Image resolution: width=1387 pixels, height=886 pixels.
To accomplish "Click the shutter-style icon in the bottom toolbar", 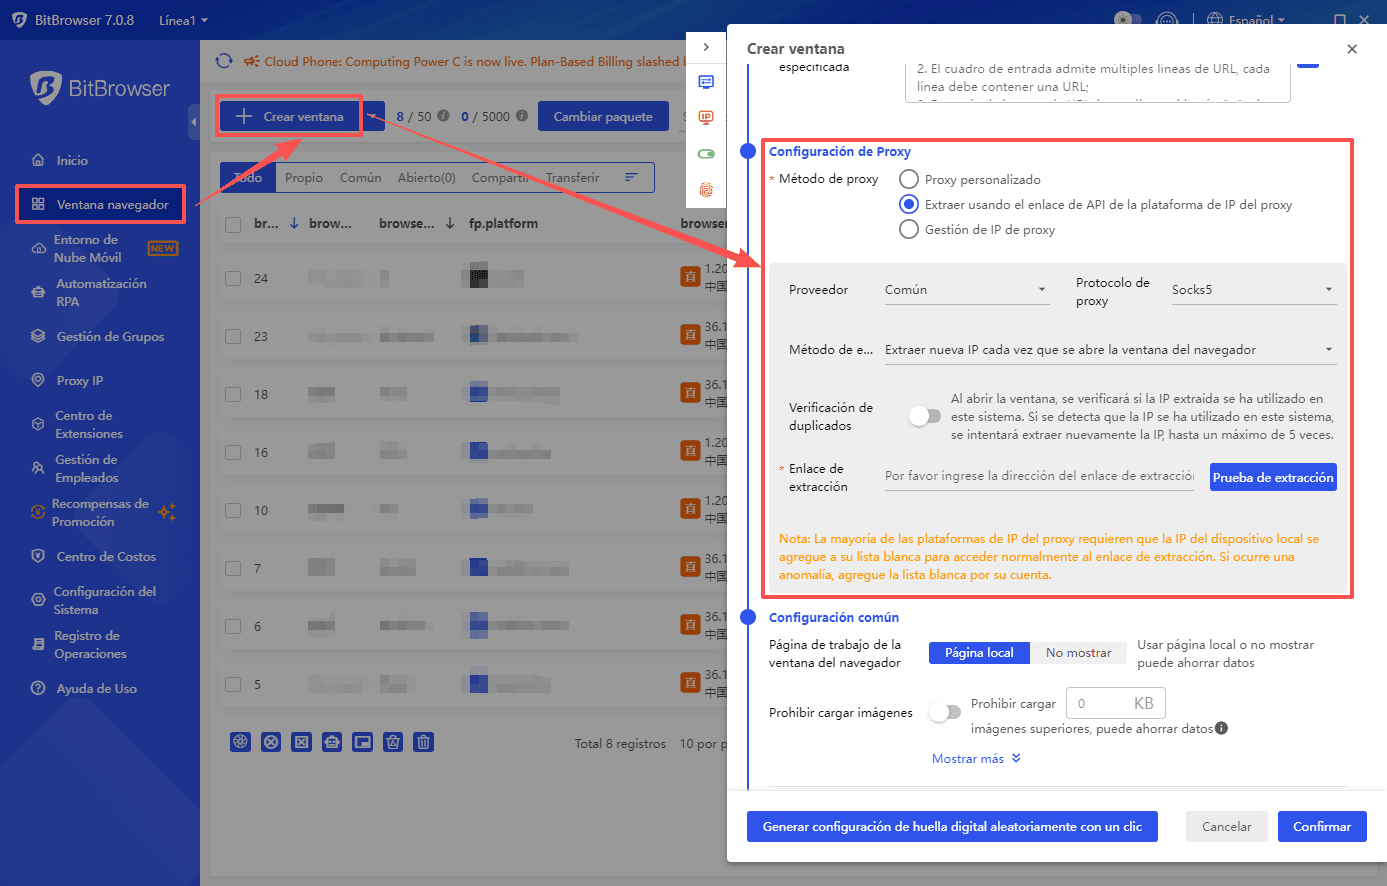I will click(240, 742).
